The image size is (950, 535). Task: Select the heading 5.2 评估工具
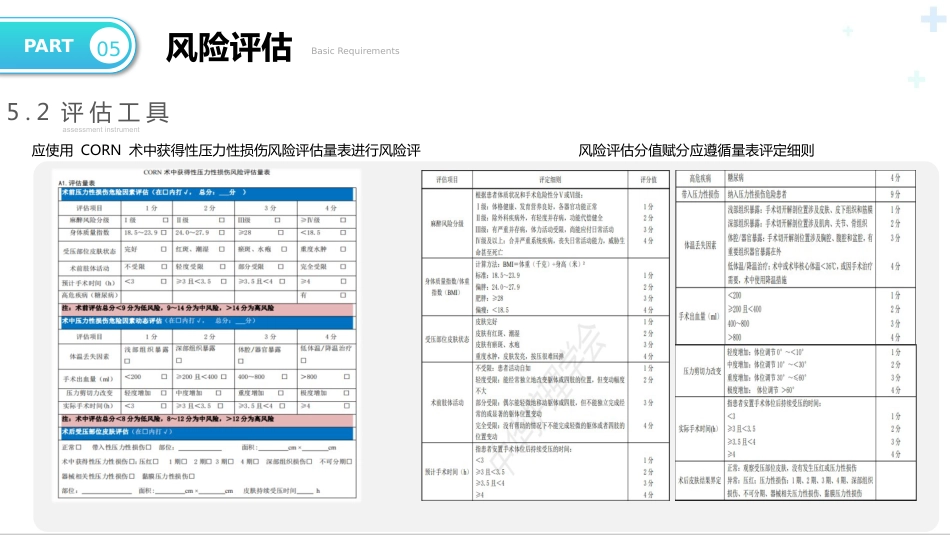(88, 112)
